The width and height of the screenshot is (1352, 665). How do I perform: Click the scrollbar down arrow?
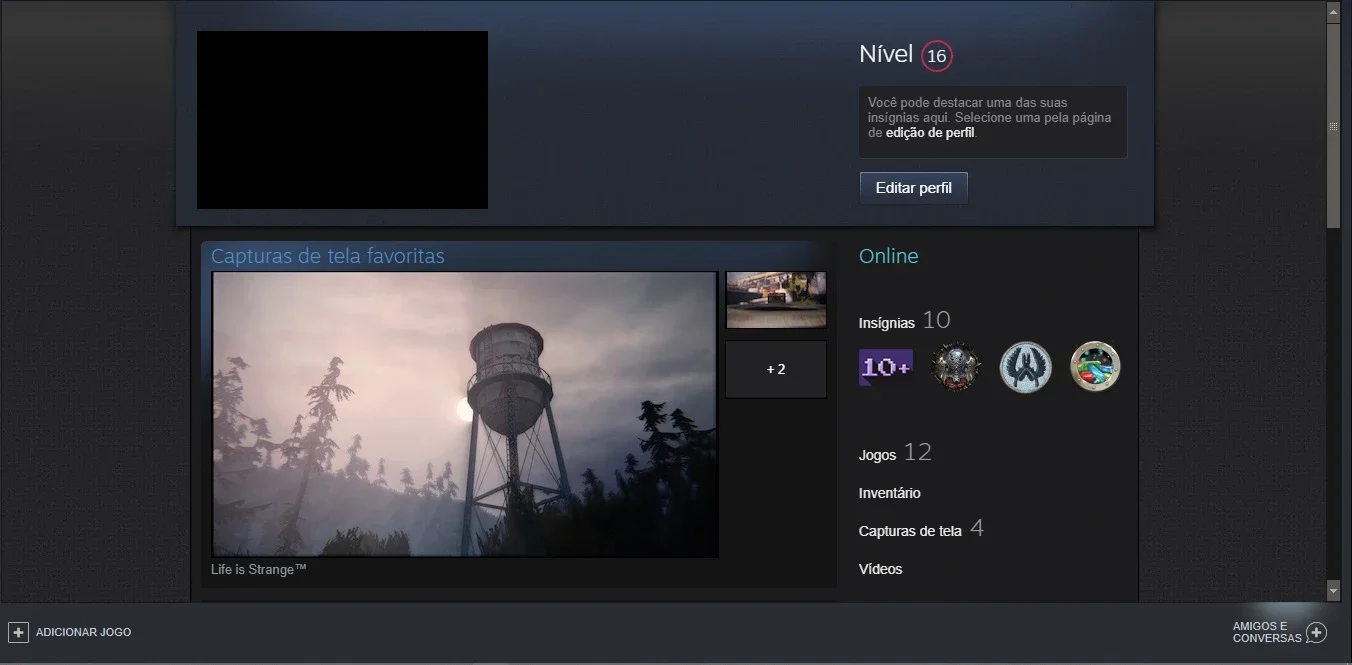click(x=1333, y=591)
